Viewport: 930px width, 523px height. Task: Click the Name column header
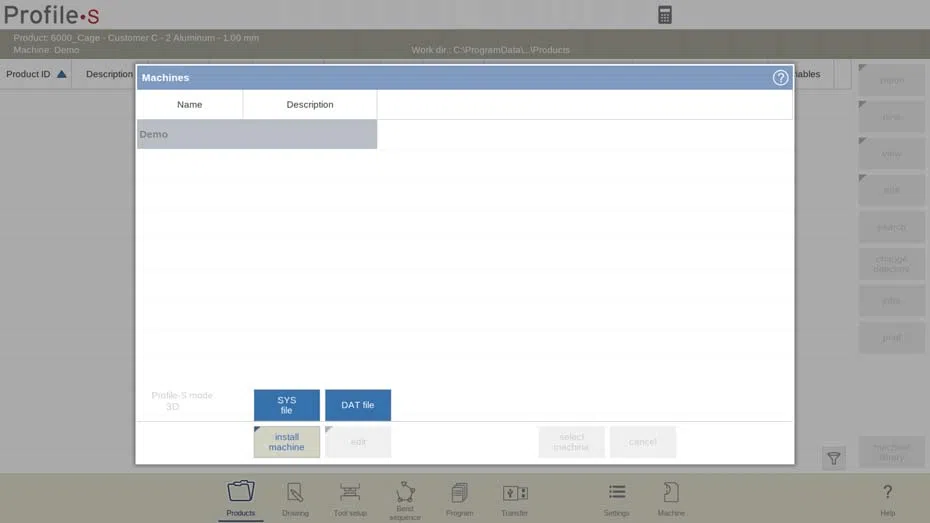pyautogui.click(x=190, y=104)
